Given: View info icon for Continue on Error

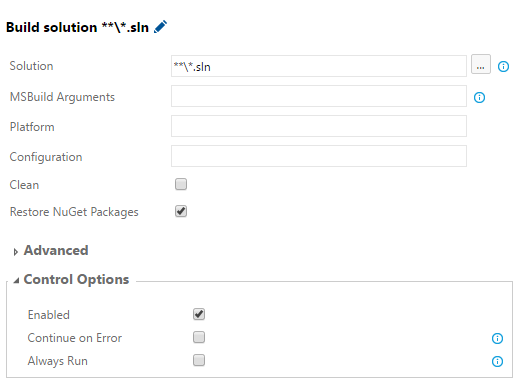Looking at the screenshot, I should (x=497, y=338).
